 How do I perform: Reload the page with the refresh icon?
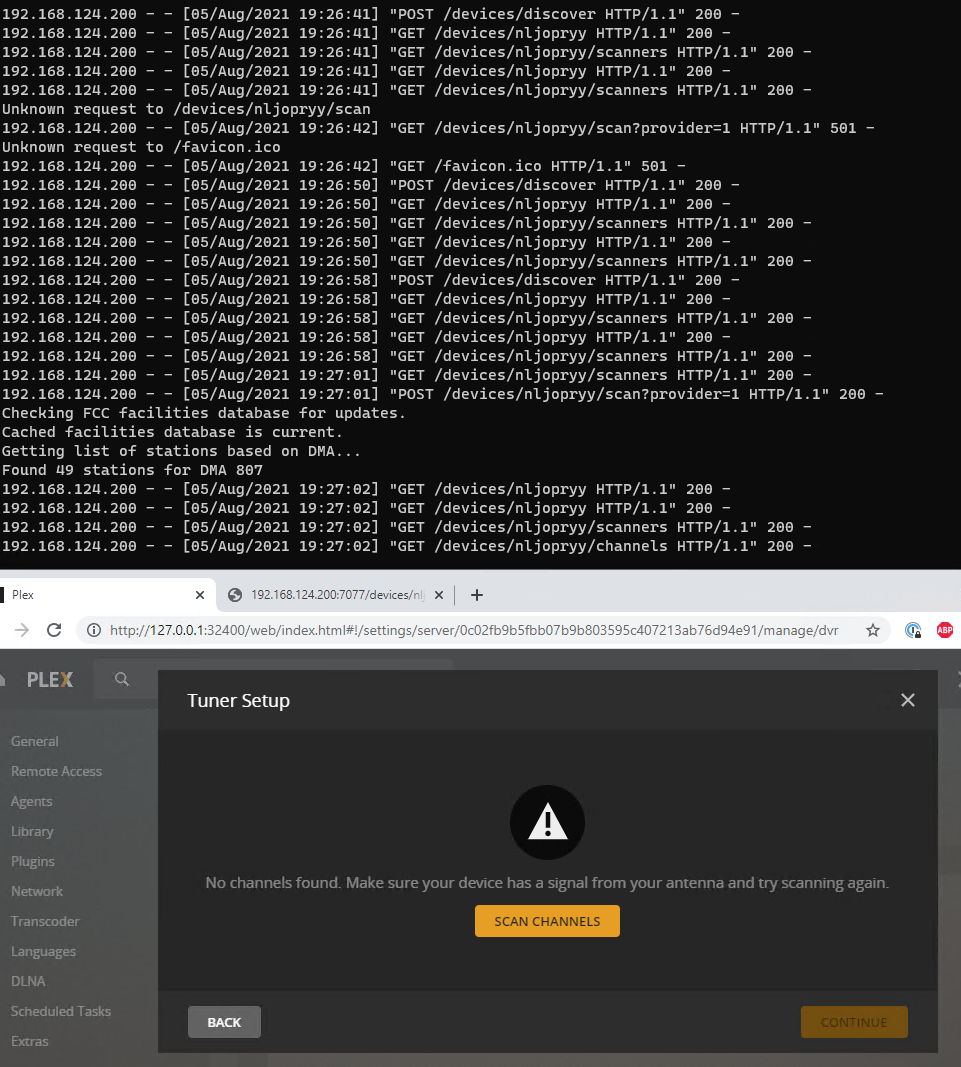pos(53,631)
